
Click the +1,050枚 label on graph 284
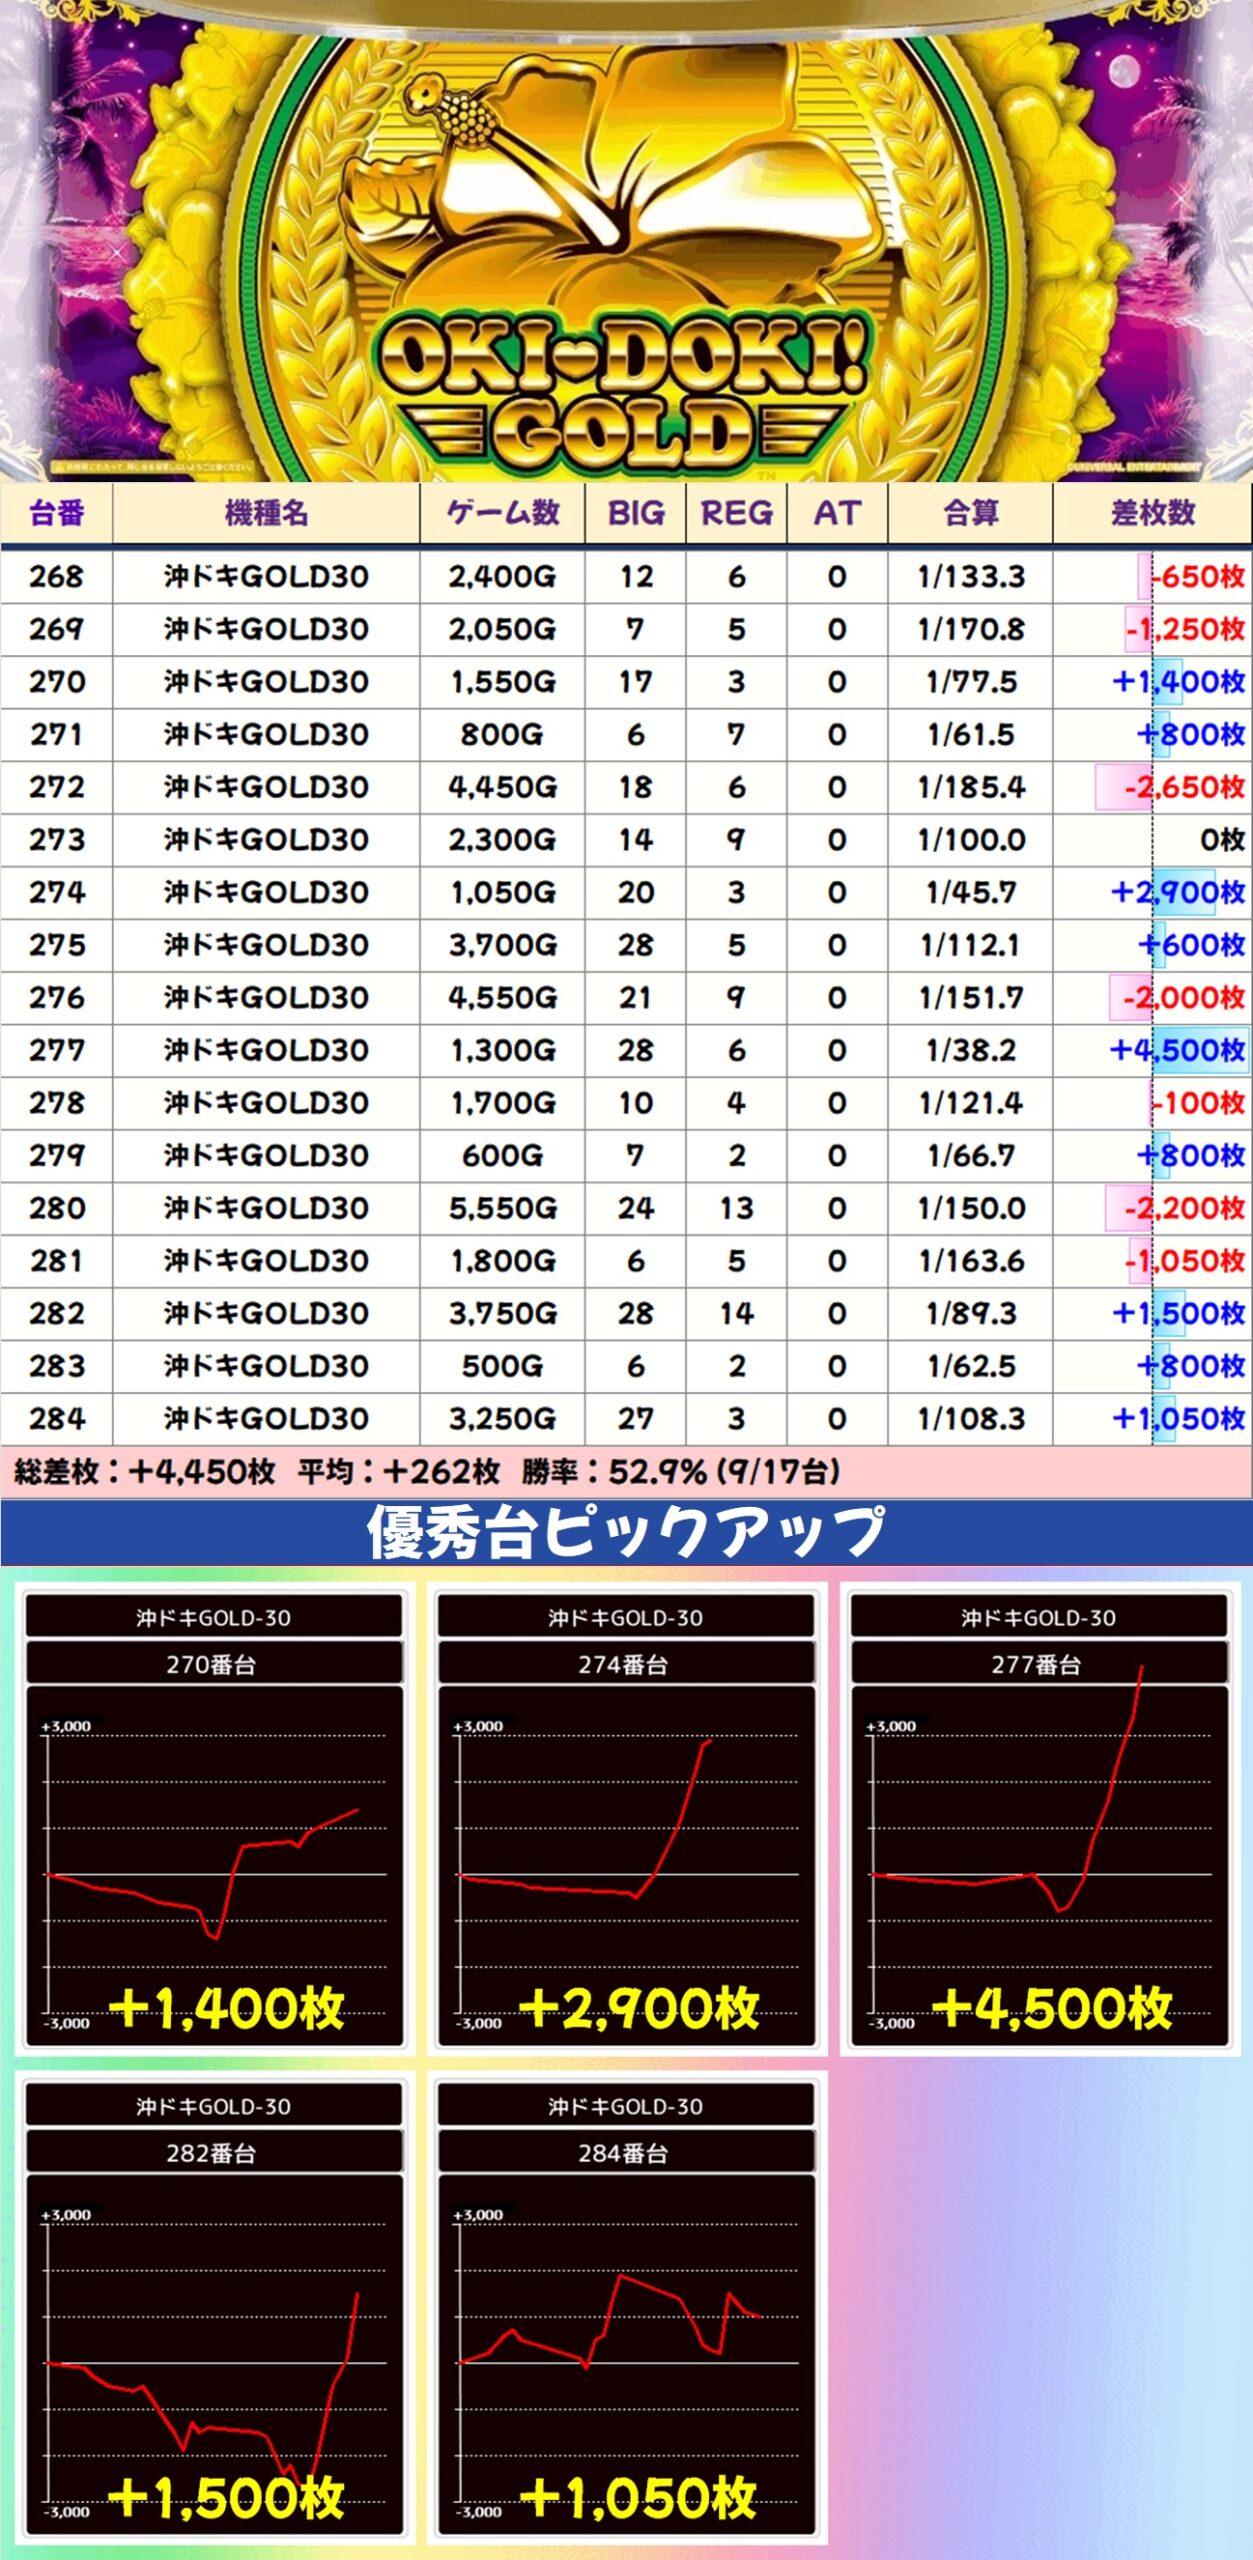[639, 2497]
